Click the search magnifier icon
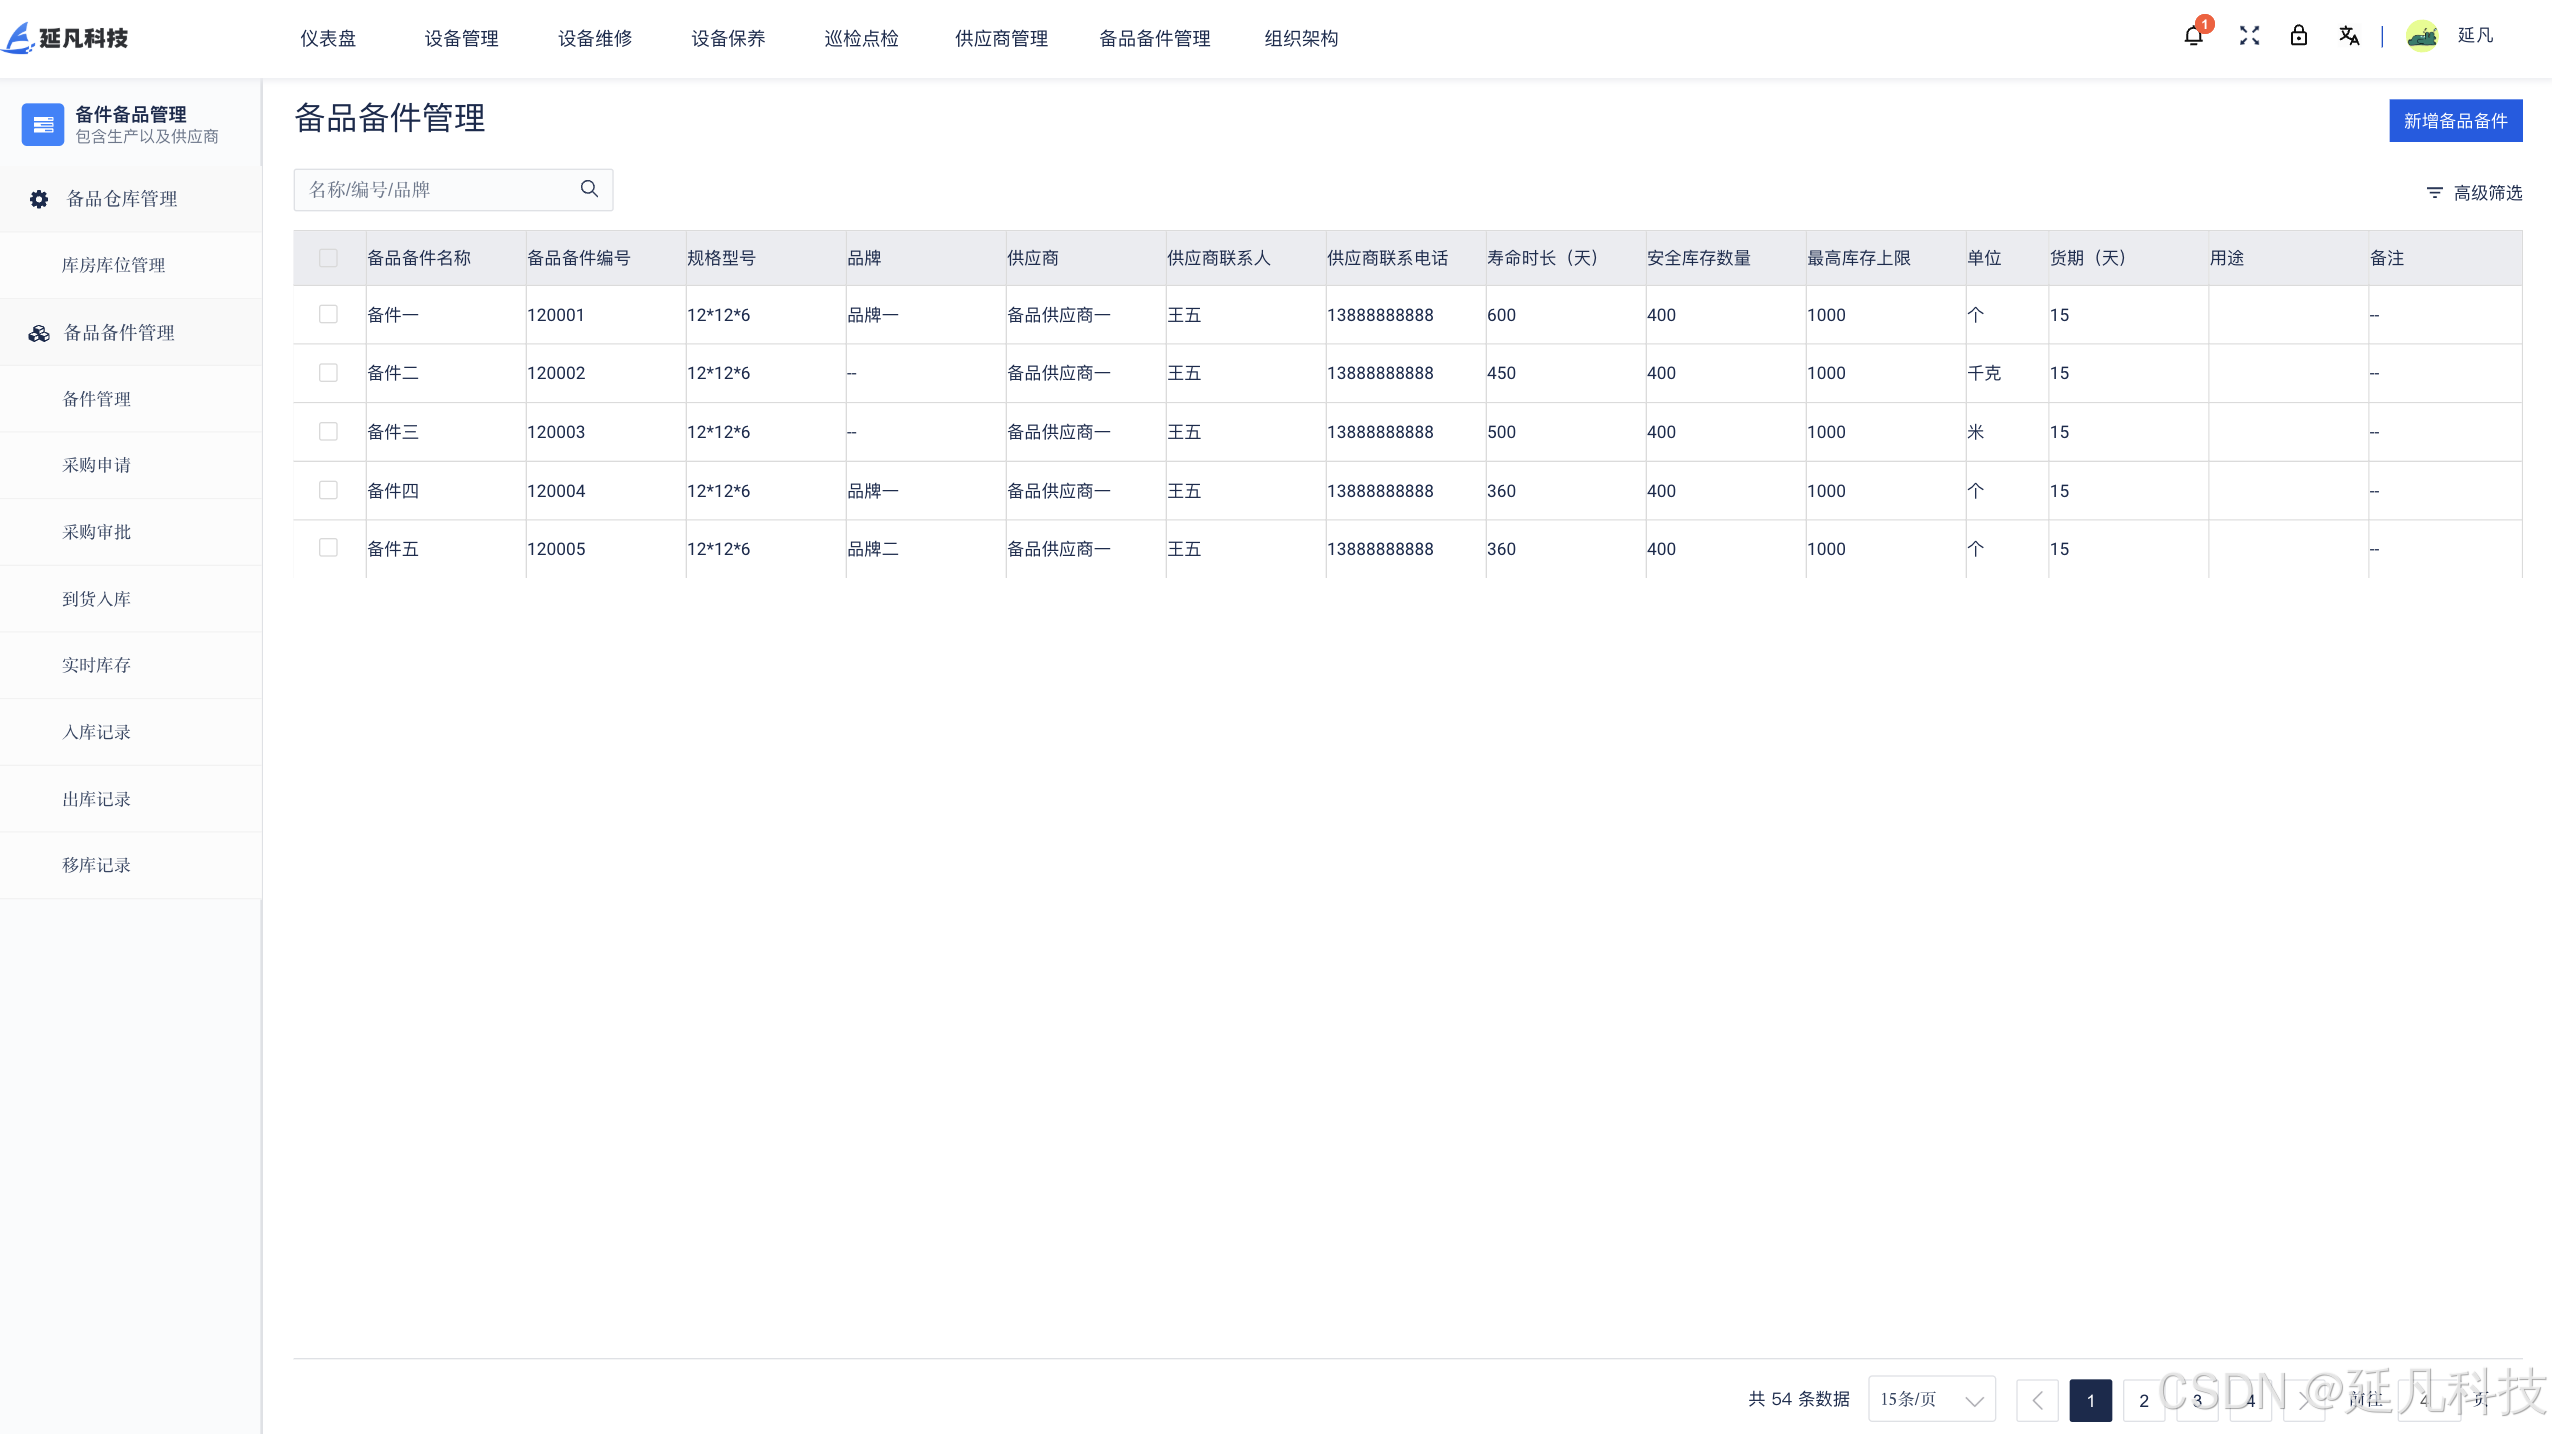This screenshot has height=1434, width=2552. pyautogui.click(x=589, y=189)
